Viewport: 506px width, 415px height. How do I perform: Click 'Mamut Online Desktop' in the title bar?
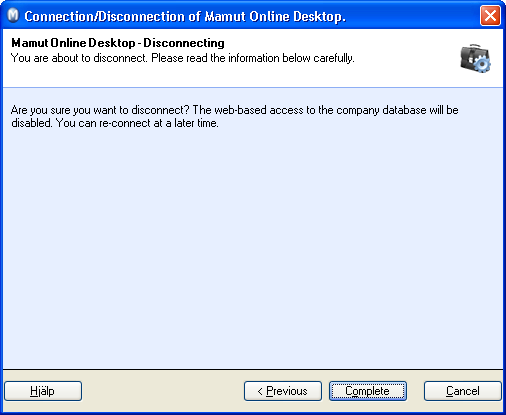pyautogui.click(x=274, y=16)
